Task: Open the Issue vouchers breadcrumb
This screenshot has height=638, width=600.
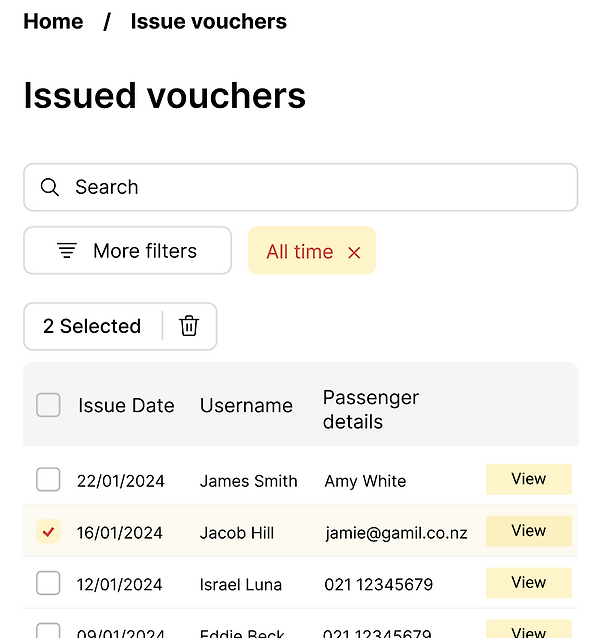Action: point(208,21)
